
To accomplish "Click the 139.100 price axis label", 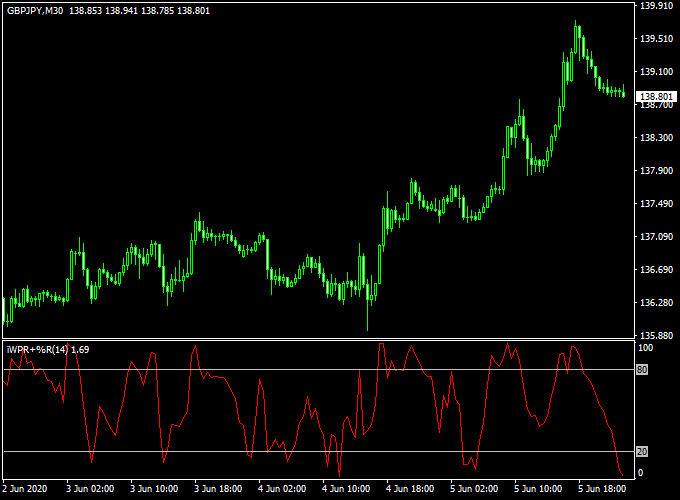I will coord(656,72).
